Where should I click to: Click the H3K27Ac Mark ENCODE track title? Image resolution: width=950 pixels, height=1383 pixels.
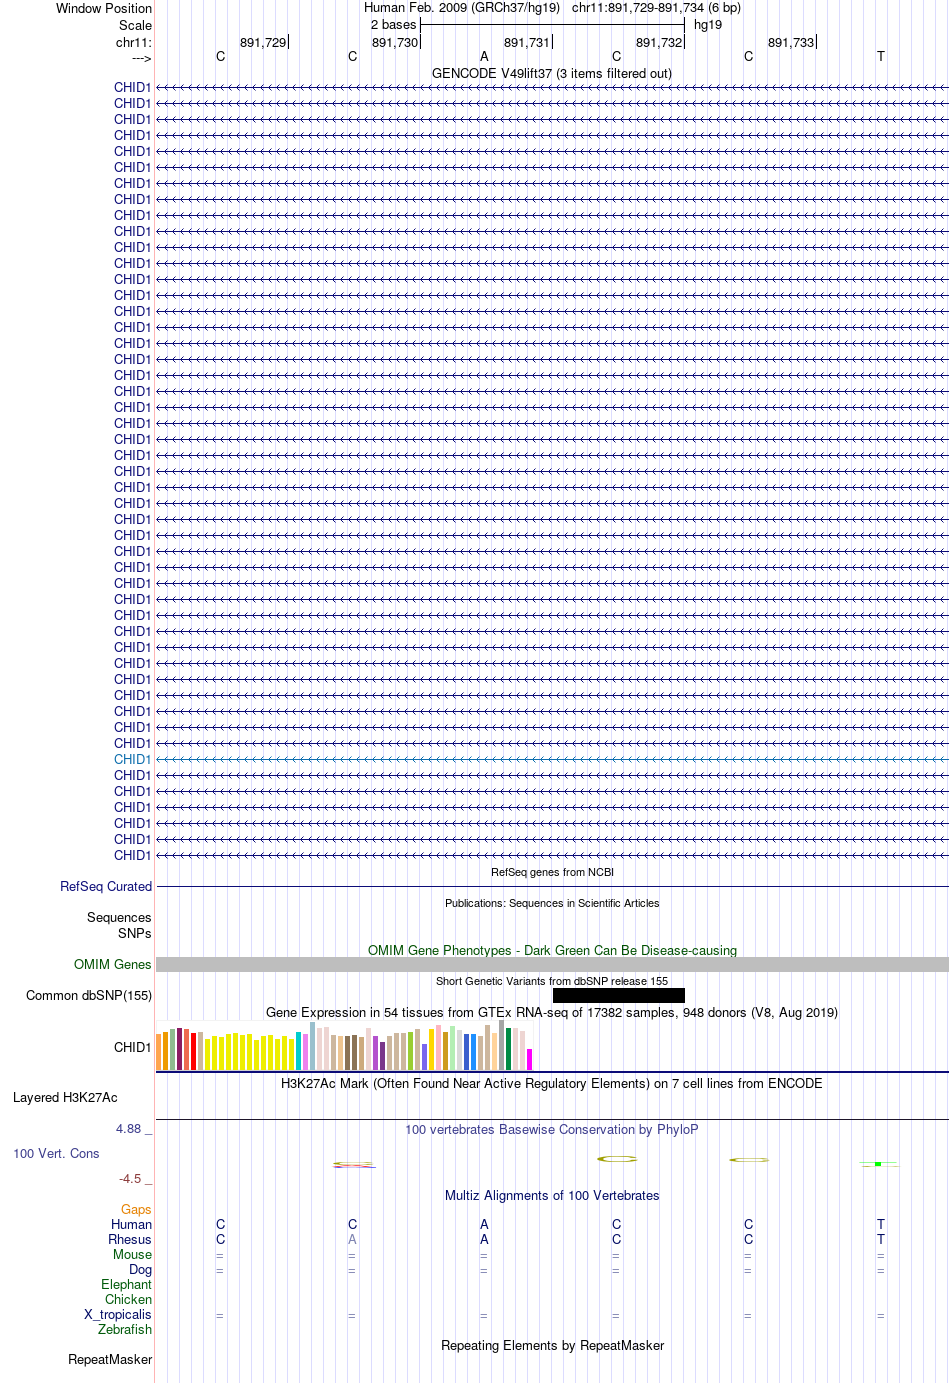tap(552, 1083)
